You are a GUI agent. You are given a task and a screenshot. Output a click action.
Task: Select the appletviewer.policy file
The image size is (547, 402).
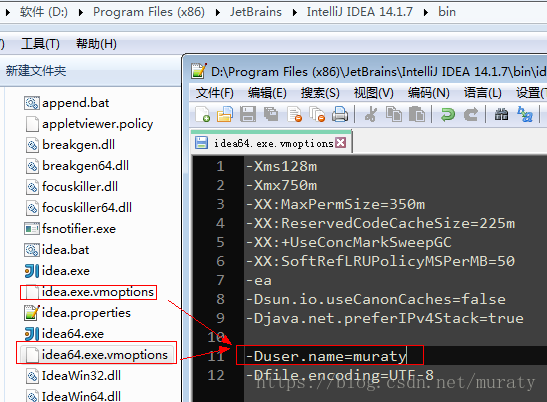coord(89,124)
